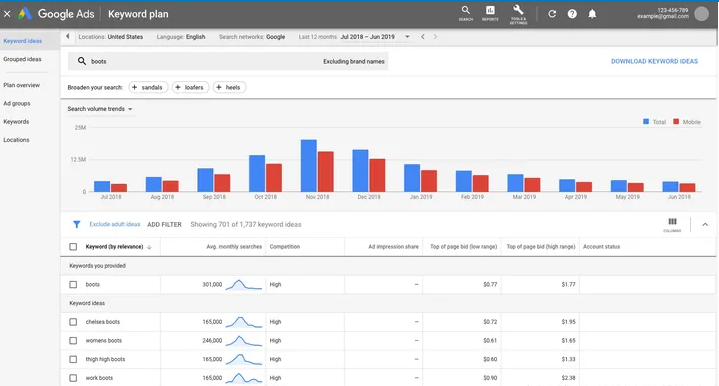Open Grouped ideas in the sidebar
The width and height of the screenshot is (719, 386).
pos(22,59)
